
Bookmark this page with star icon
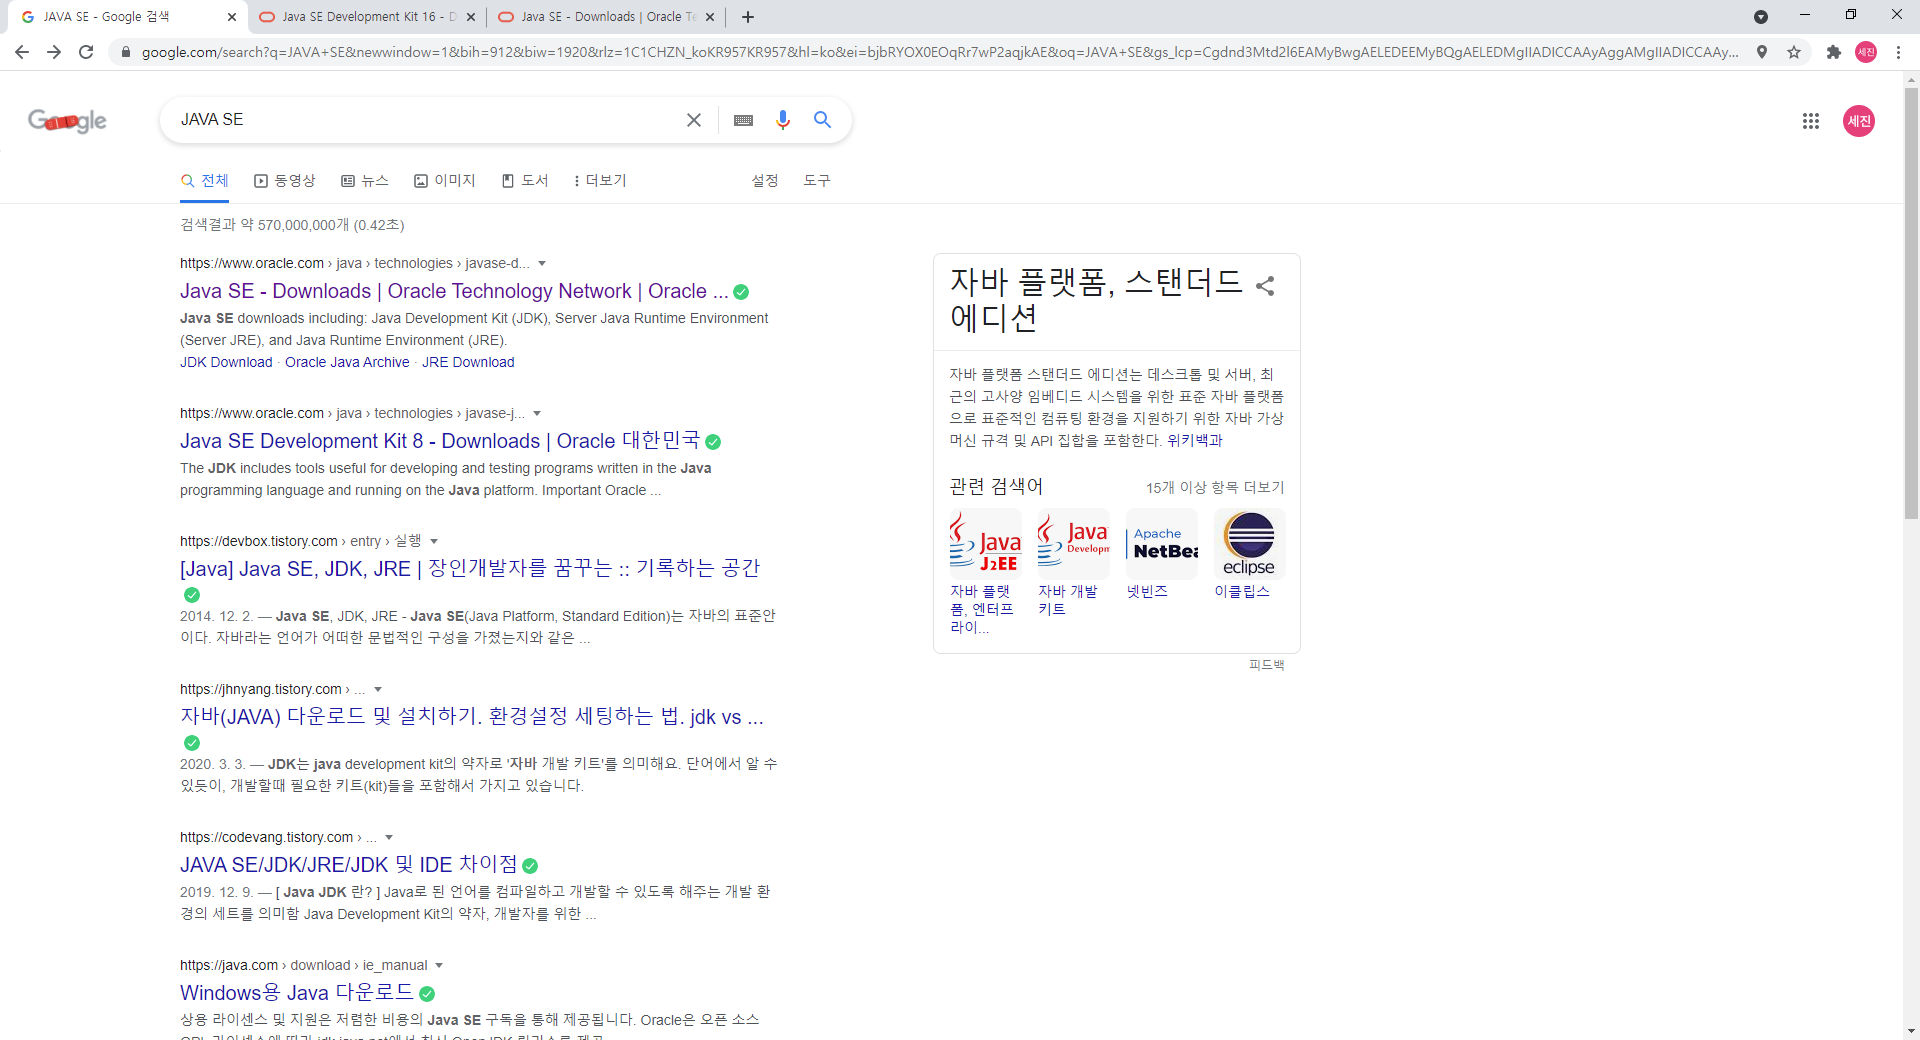pyautogui.click(x=1794, y=52)
